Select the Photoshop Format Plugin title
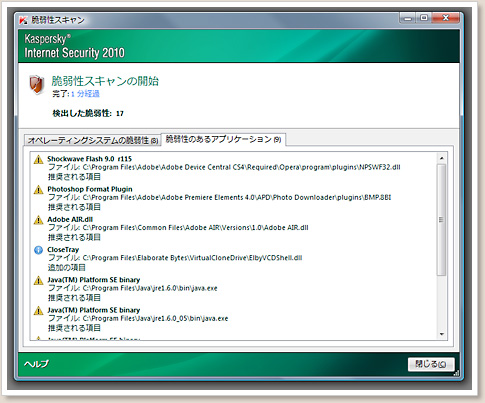 [x=90, y=189]
